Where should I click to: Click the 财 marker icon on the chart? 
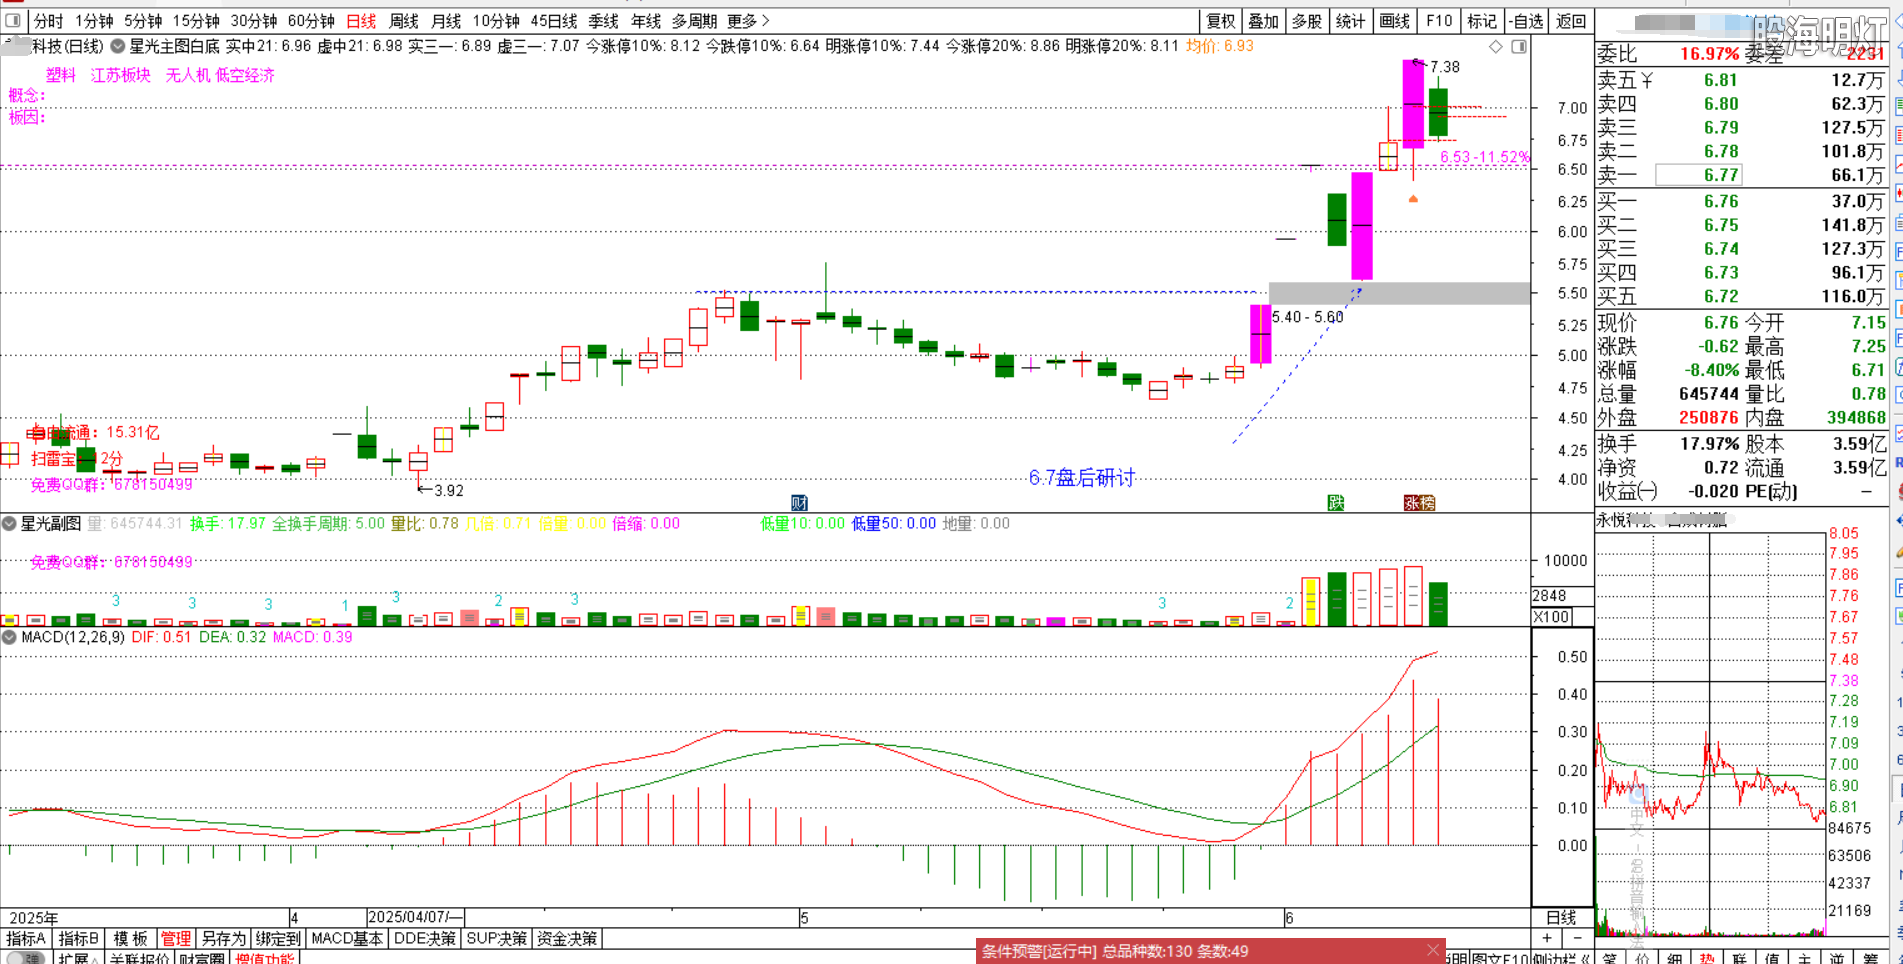point(799,502)
